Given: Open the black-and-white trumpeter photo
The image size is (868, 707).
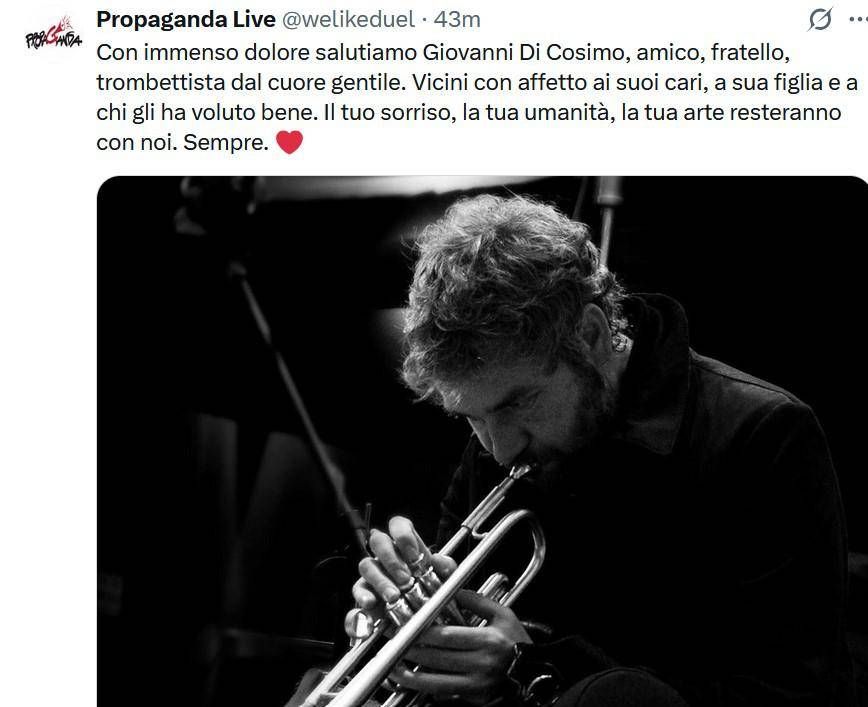Looking at the screenshot, I should pos(482,441).
